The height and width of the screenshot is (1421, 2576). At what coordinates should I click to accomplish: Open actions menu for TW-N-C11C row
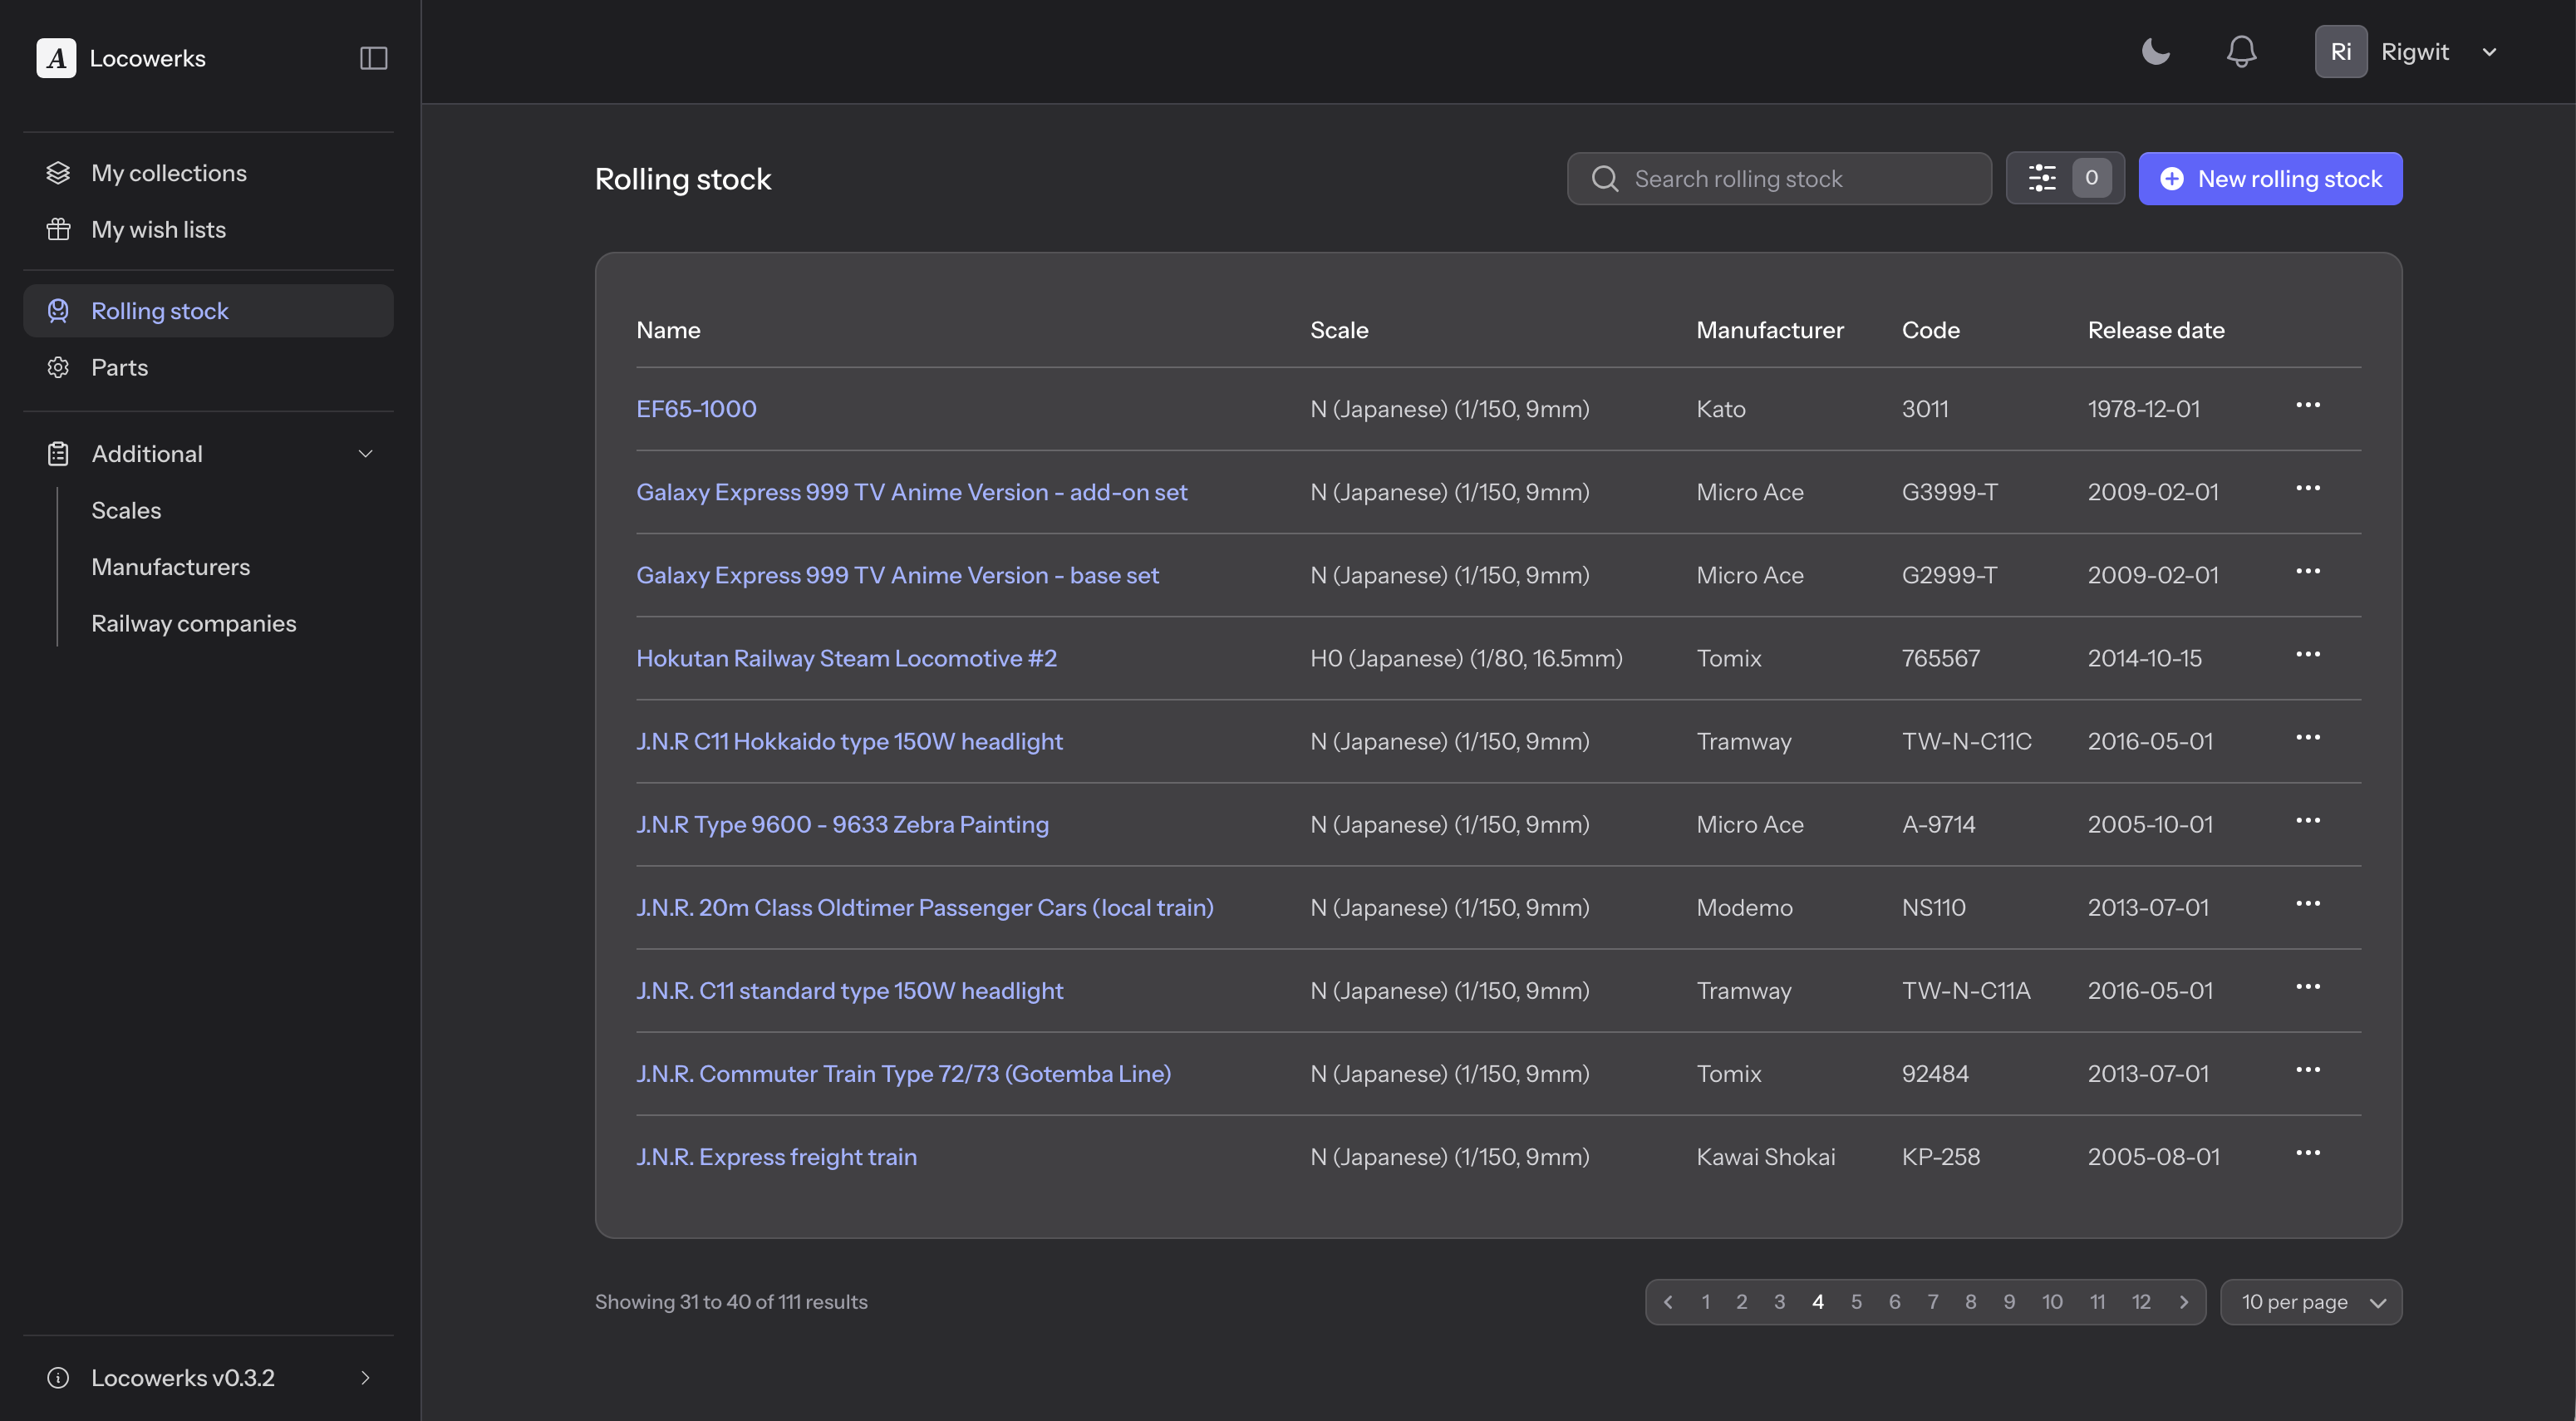pos(2308,737)
